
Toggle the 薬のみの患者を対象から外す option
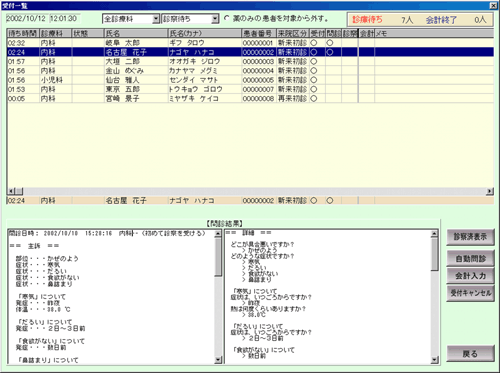[227, 18]
